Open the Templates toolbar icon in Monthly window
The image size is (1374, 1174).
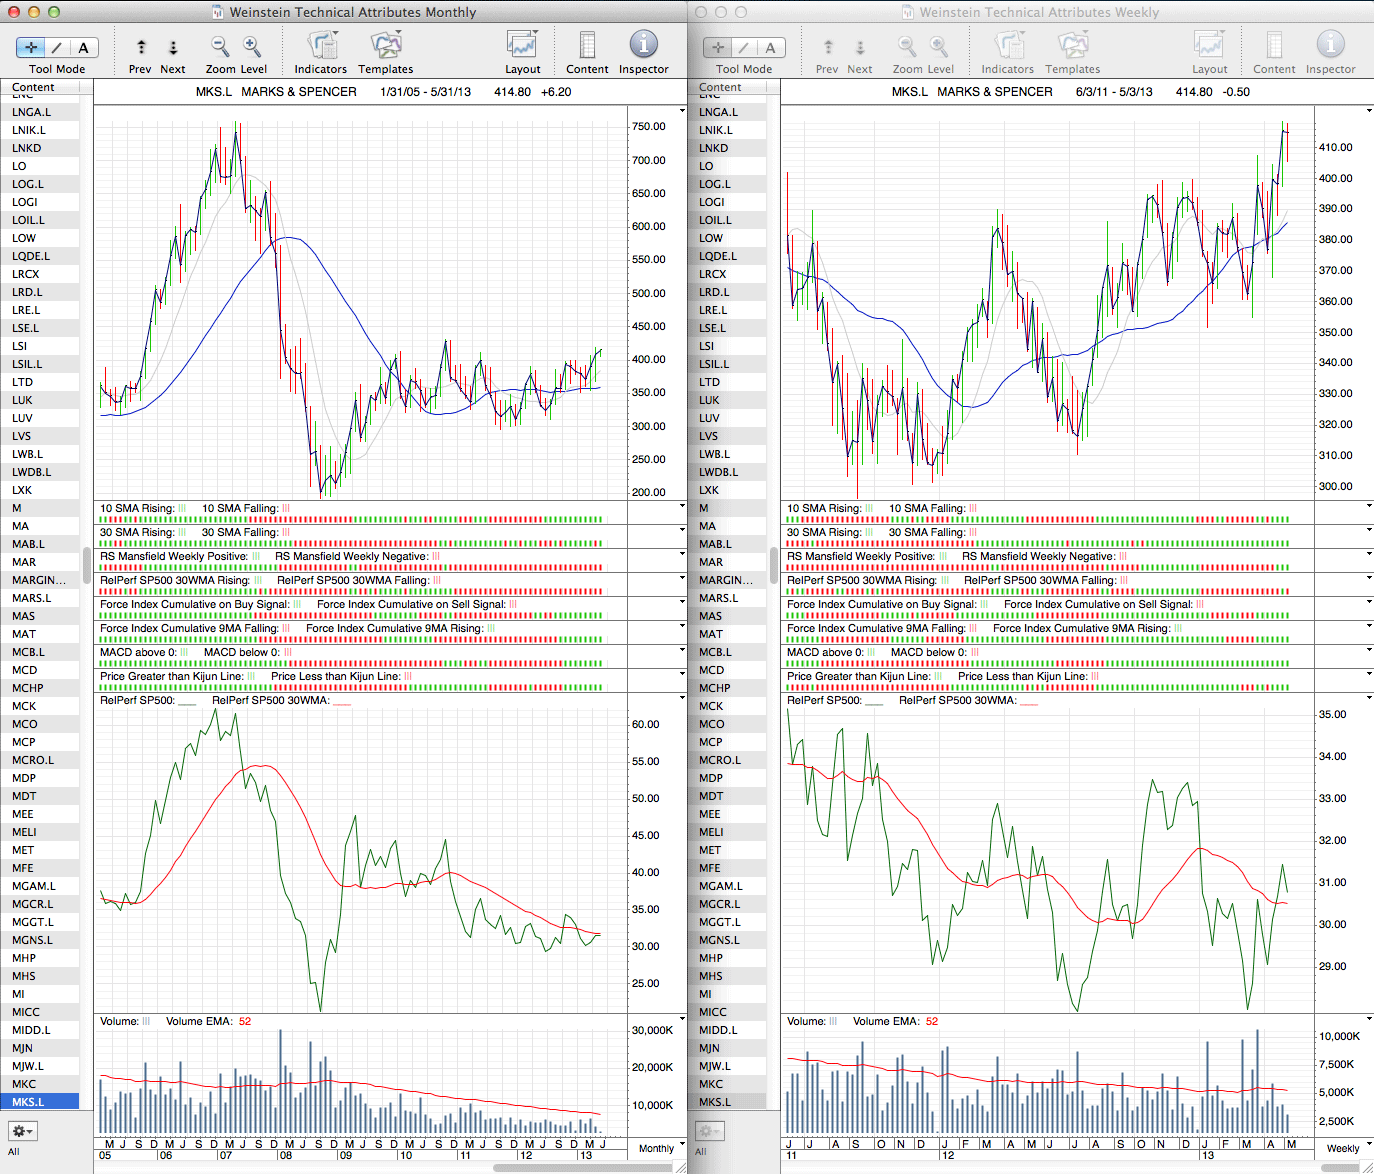click(386, 46)
